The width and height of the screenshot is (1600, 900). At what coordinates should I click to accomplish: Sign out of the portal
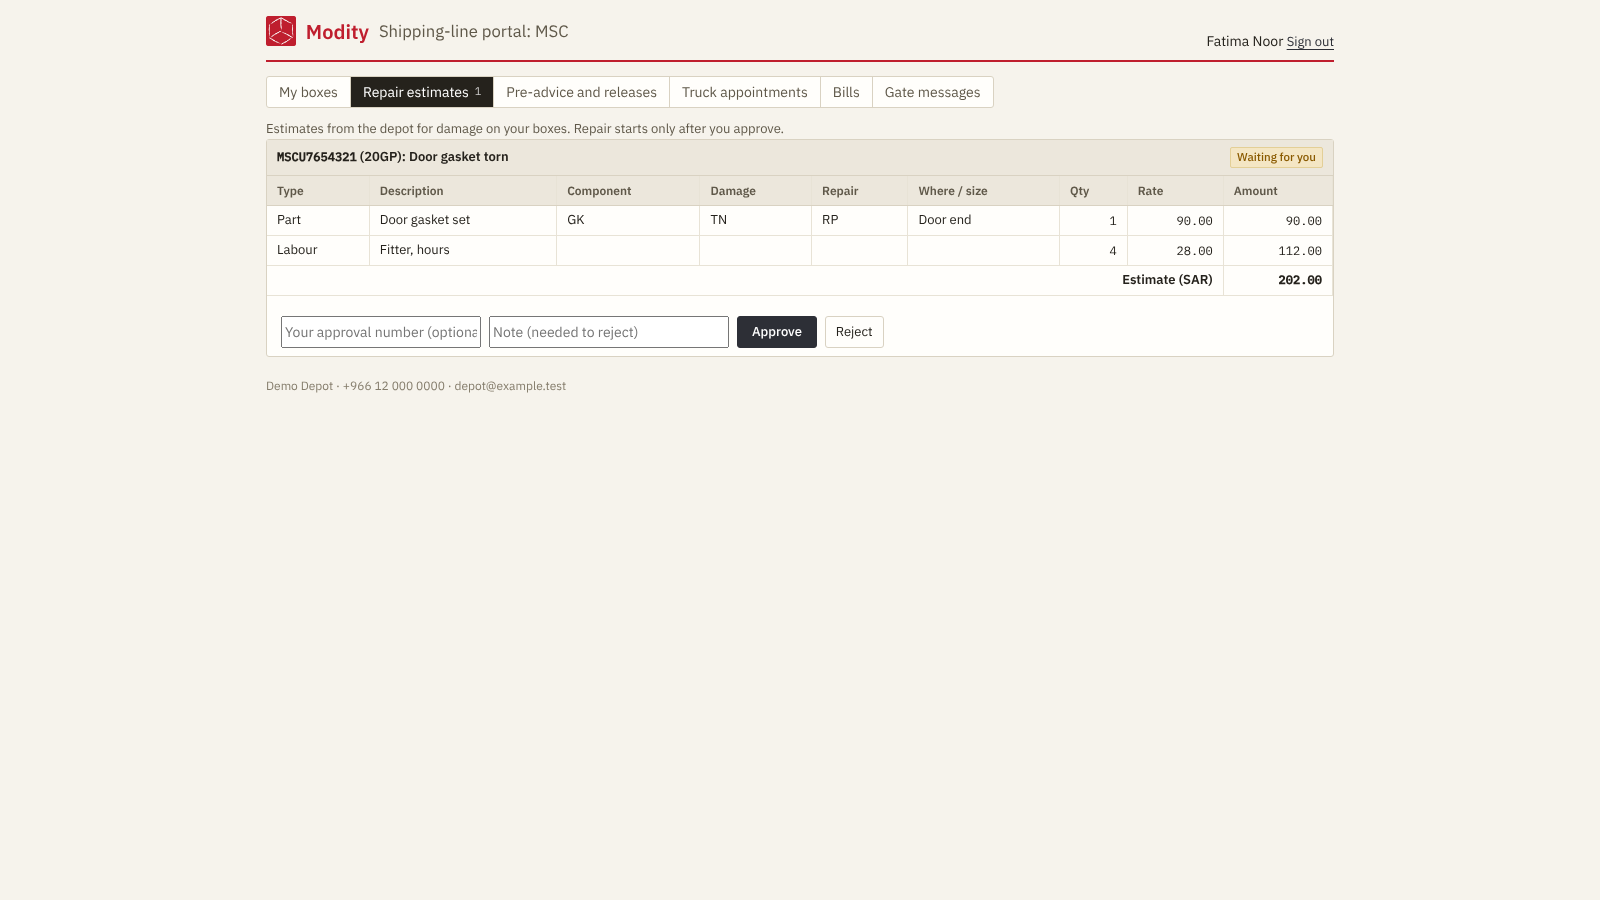1310,42
